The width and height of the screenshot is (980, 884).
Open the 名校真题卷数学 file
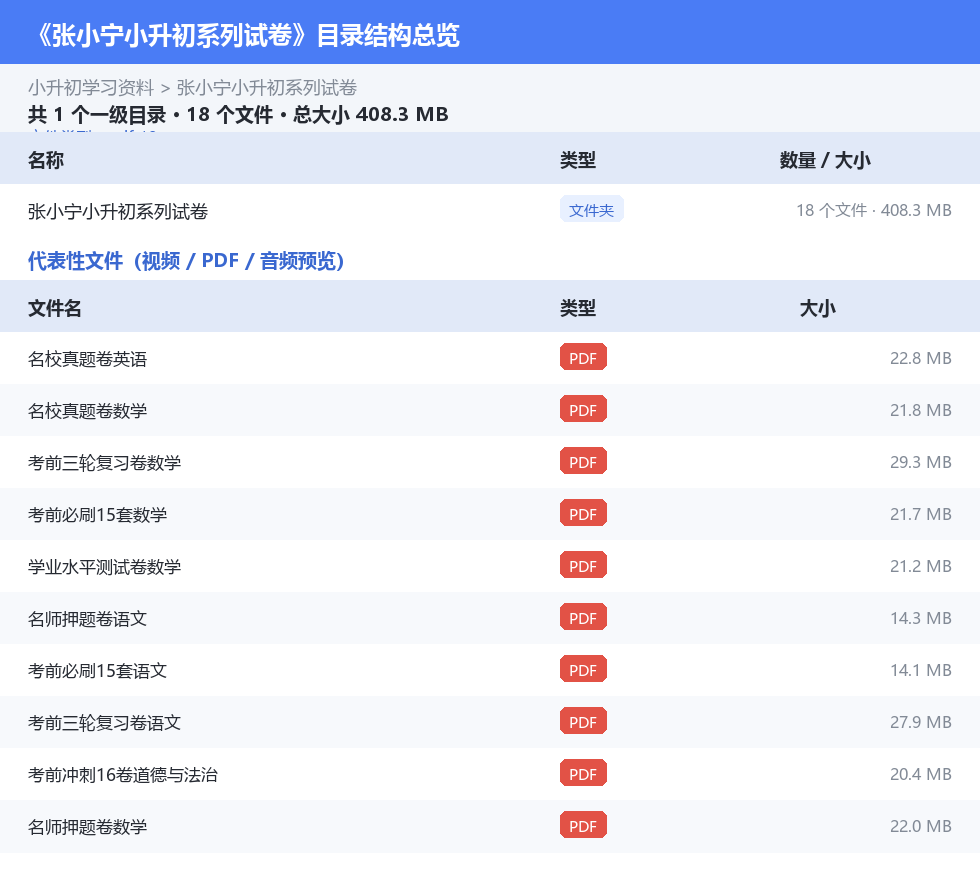coord(88,411)
